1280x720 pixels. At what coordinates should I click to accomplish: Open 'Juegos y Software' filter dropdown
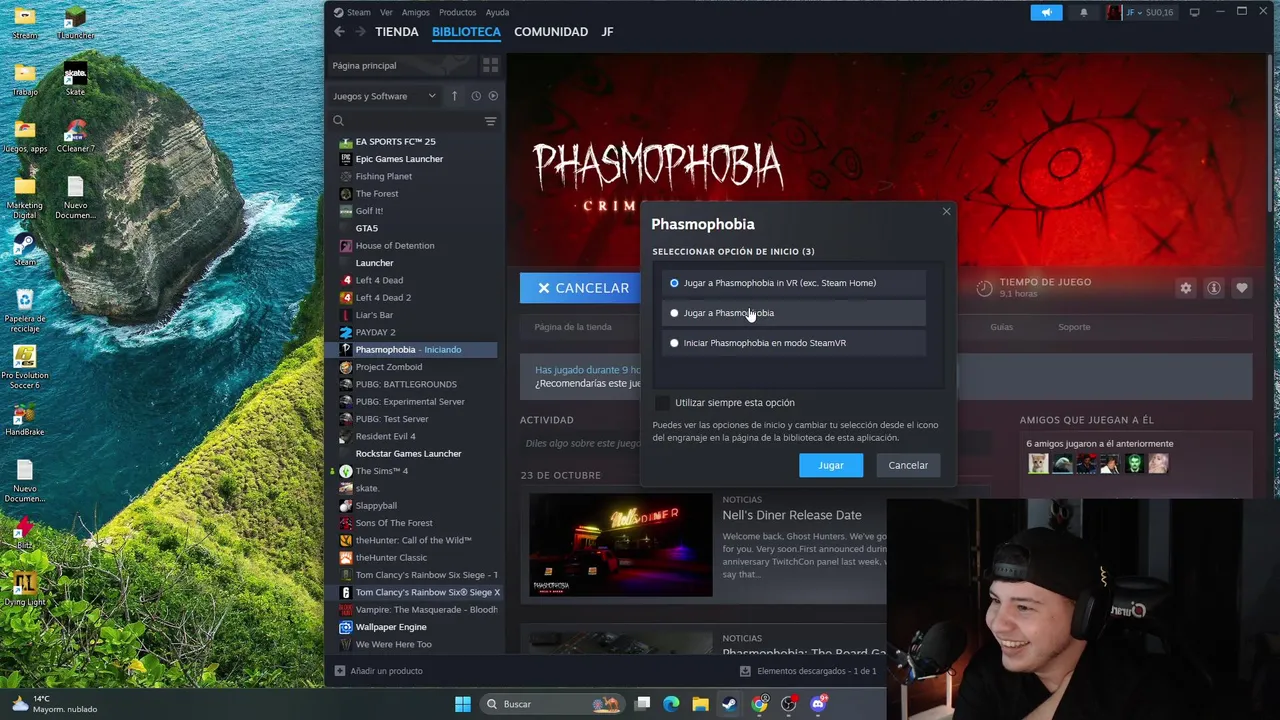tap(385, 96)
